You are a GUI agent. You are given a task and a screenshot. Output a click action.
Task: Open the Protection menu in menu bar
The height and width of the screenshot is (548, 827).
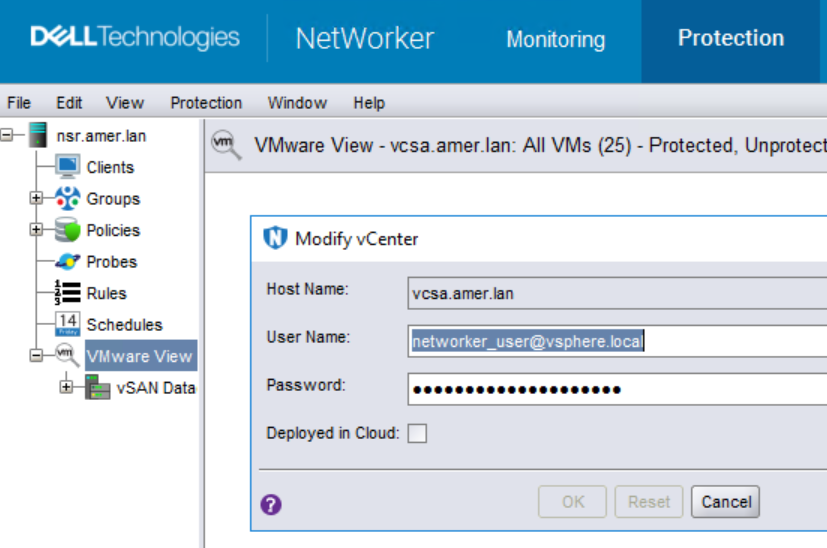pyautogui.click(x=206, y=102)
